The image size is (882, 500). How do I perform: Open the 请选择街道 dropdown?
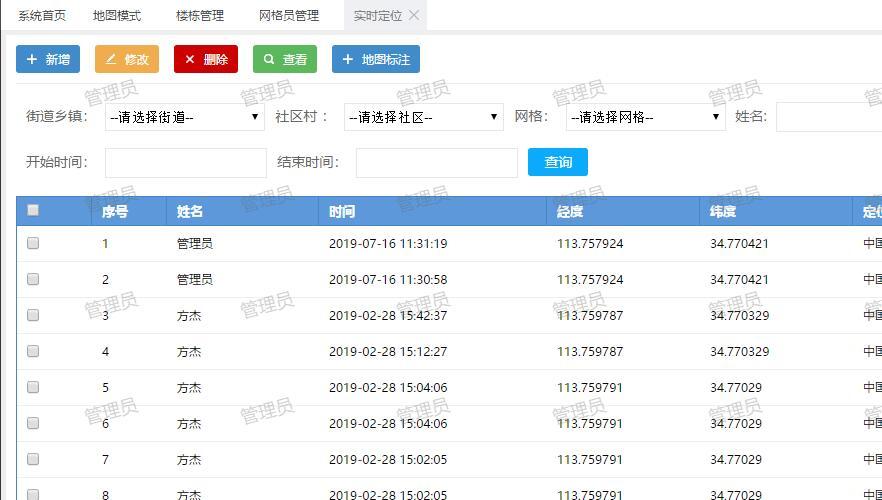click(x=184, y=117)
